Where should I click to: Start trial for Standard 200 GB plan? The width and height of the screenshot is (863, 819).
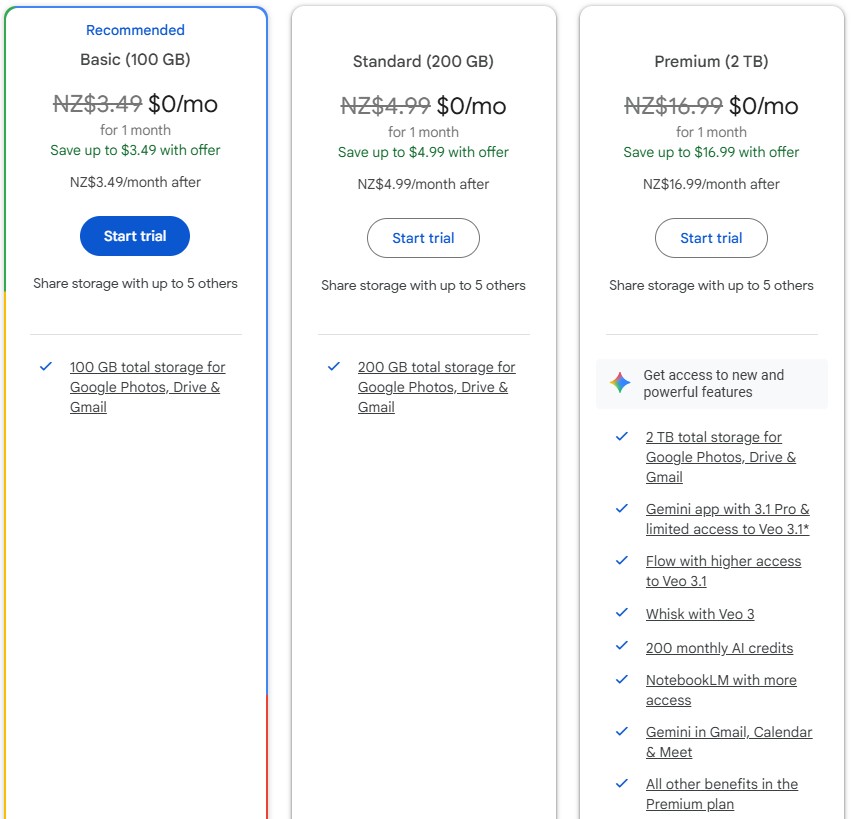[423, 238]
